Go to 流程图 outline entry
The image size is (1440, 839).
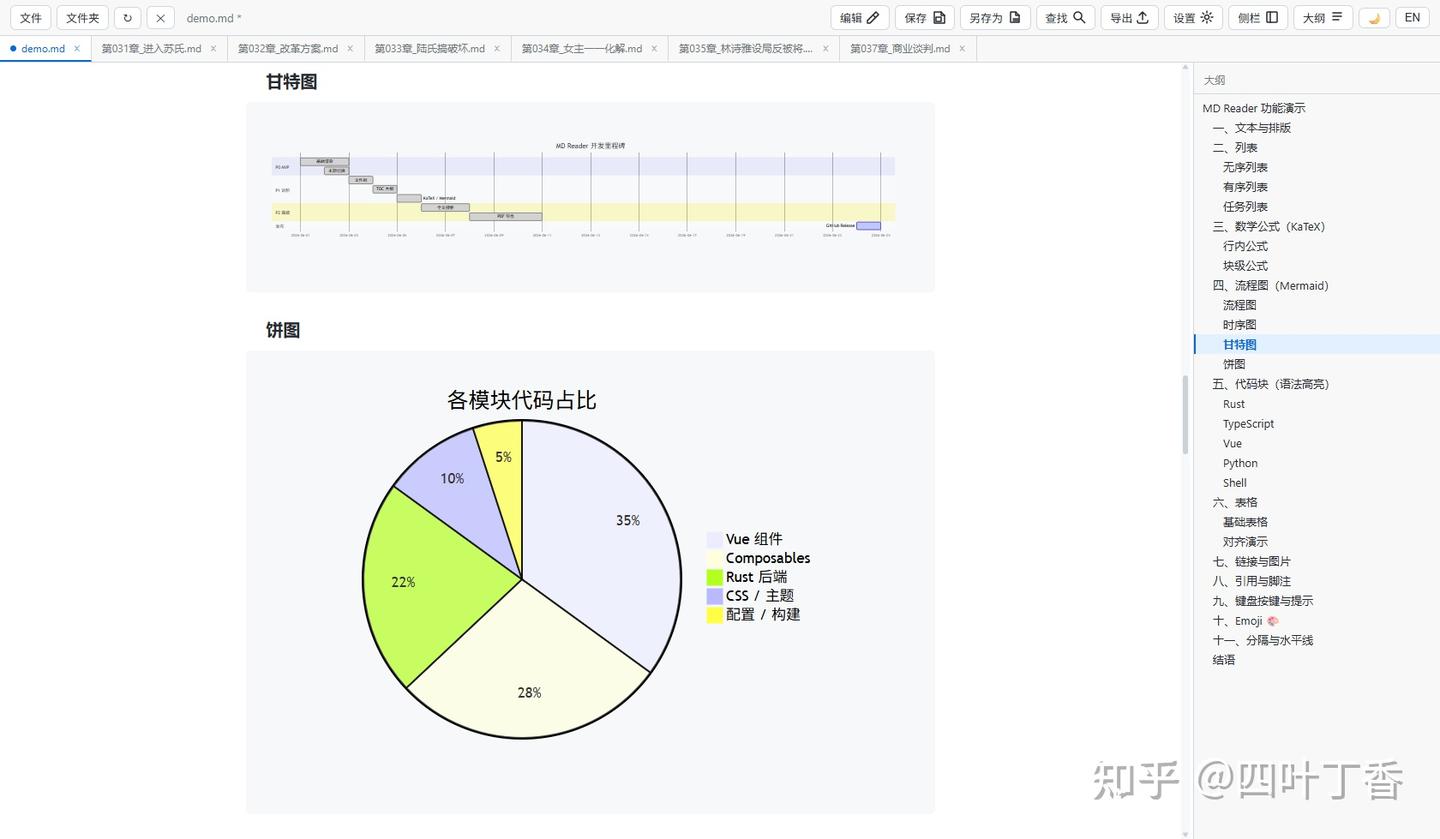click(1239, 305)
